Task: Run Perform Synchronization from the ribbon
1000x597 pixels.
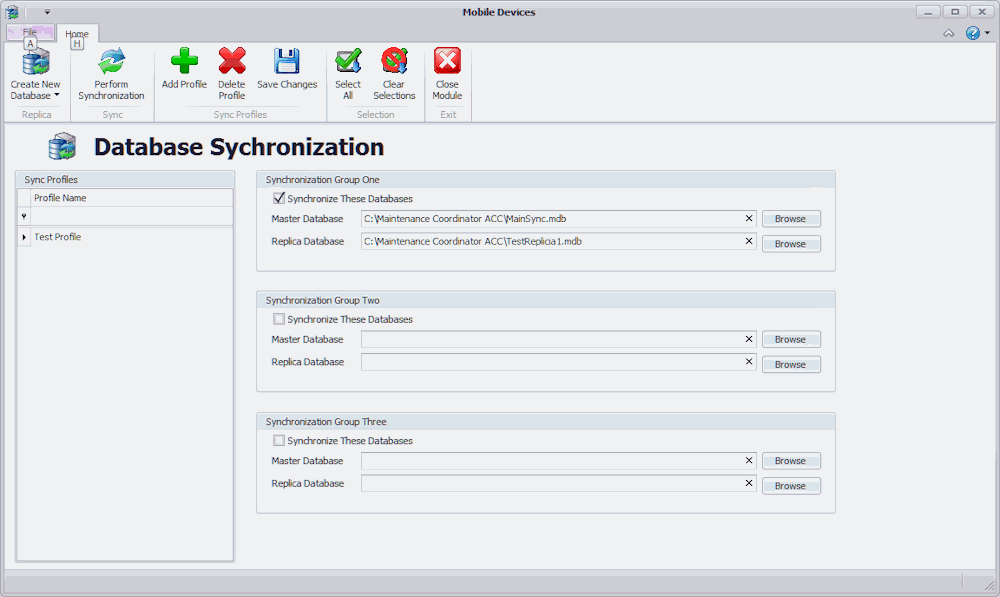Action: (x=111, y=63)
